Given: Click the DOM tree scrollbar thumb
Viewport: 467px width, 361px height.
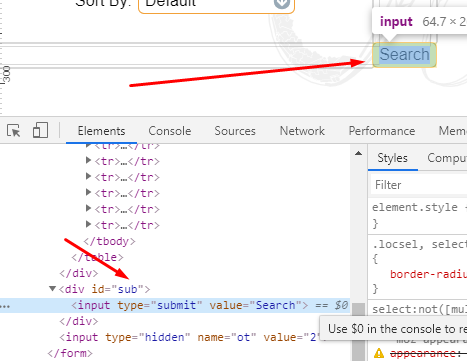Looking at the screenshot, I should click(359, 332).
